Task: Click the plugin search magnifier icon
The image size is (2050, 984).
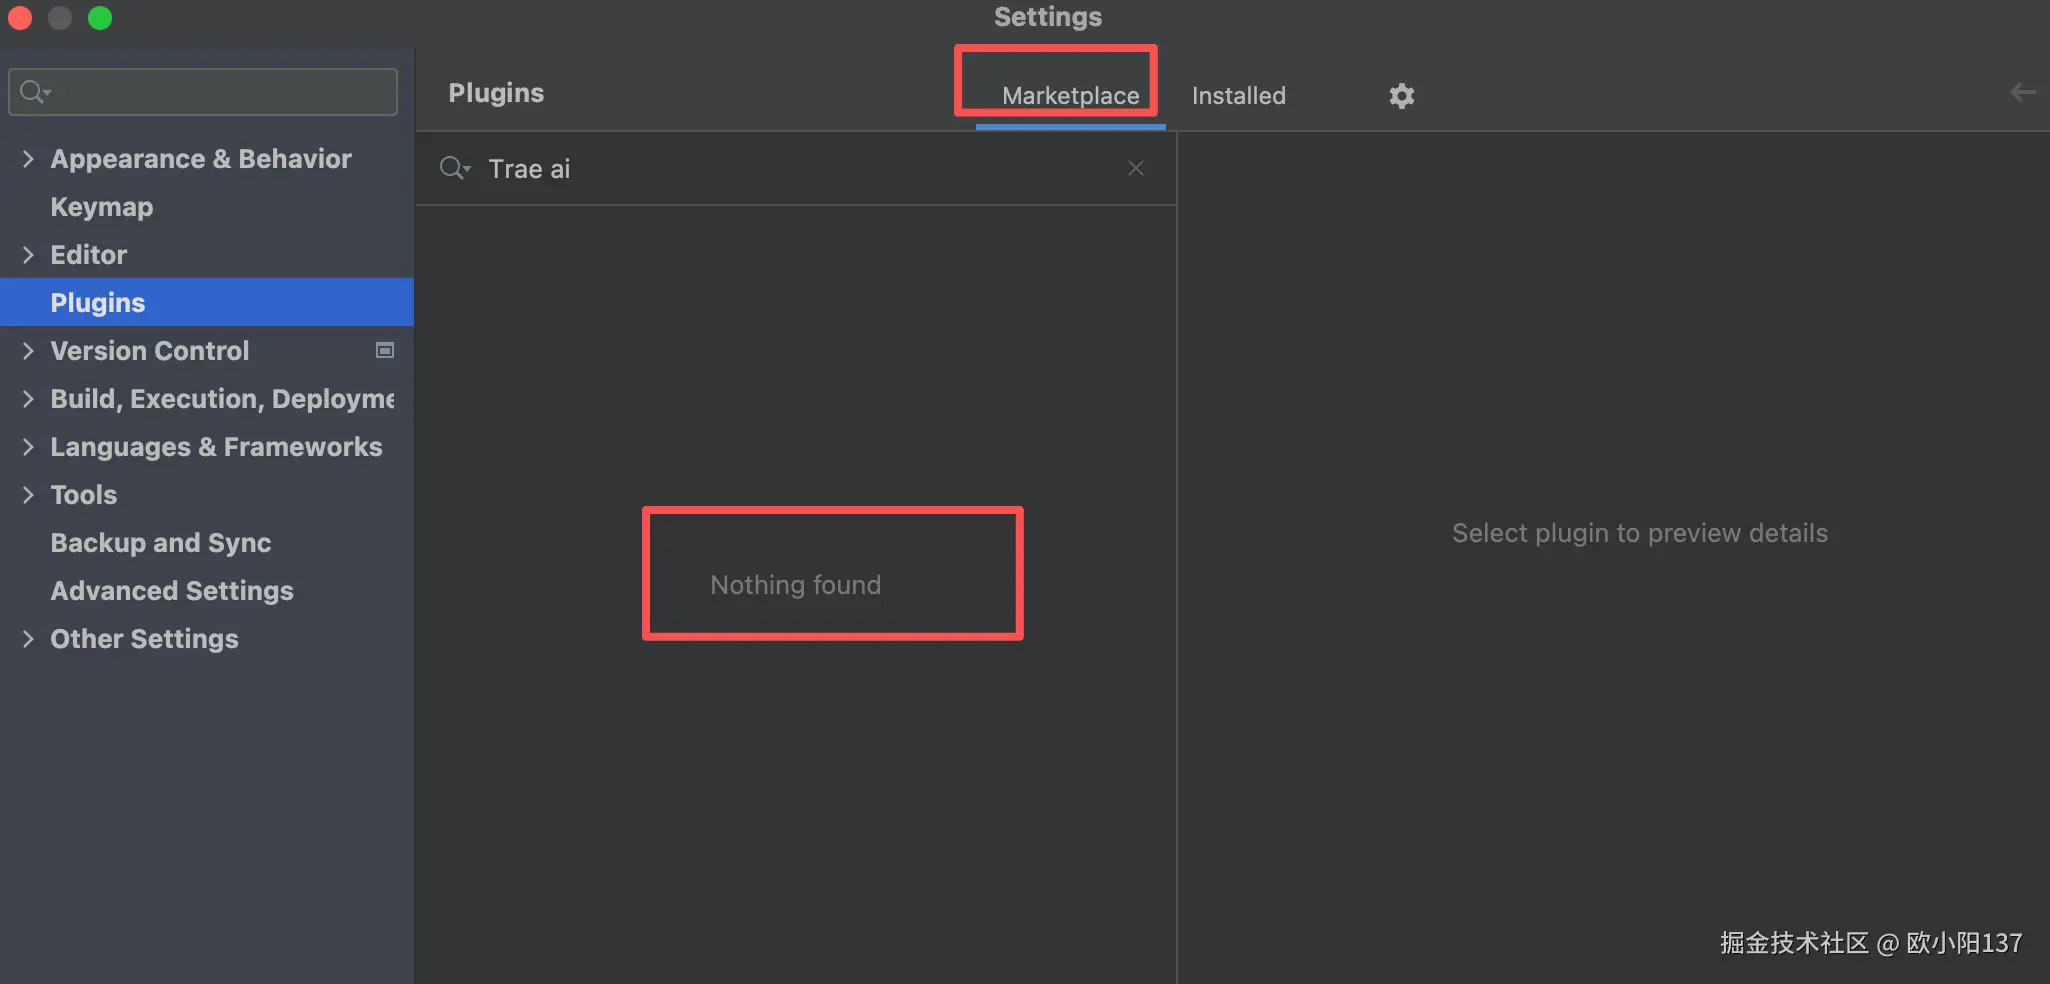Action: [x=453, y=168]
